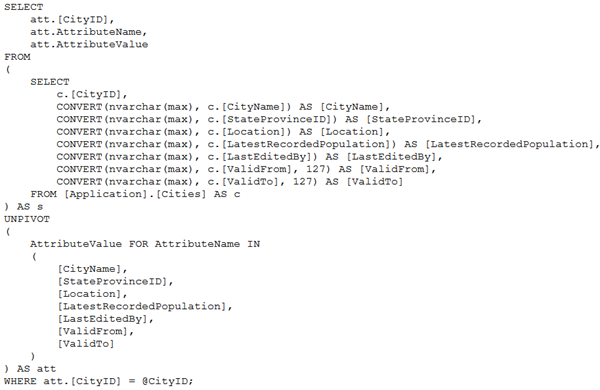The width and height of the screenshot is (600, 390).
Task: Click the UNPIVOT keyword
Action: [x=27, y=219]
